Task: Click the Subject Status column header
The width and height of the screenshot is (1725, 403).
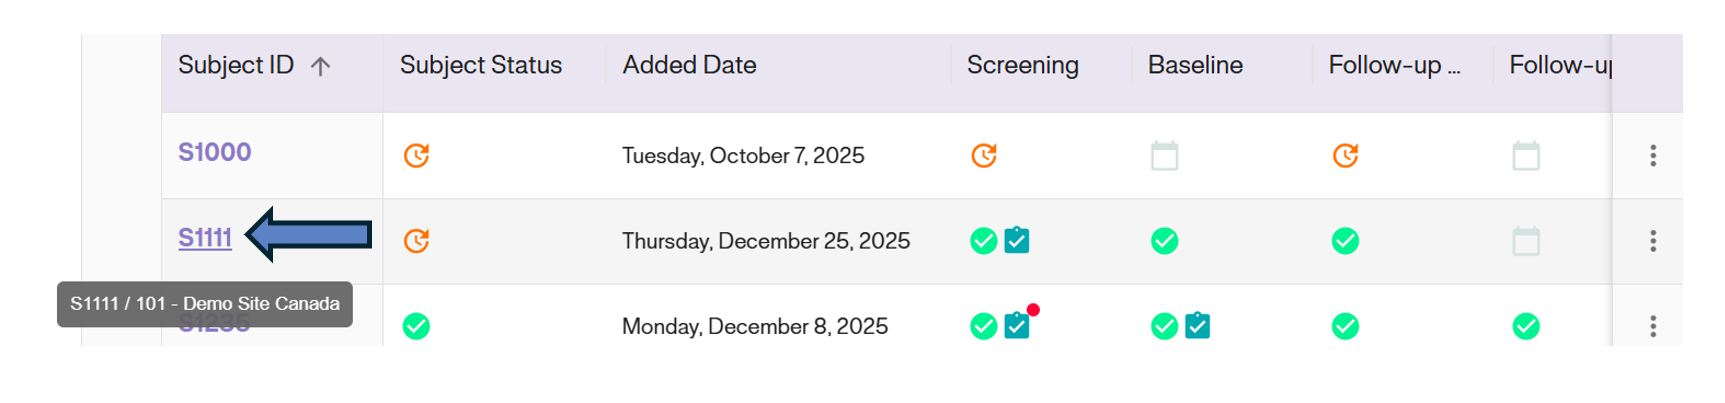Action: (x=481, y=66)
